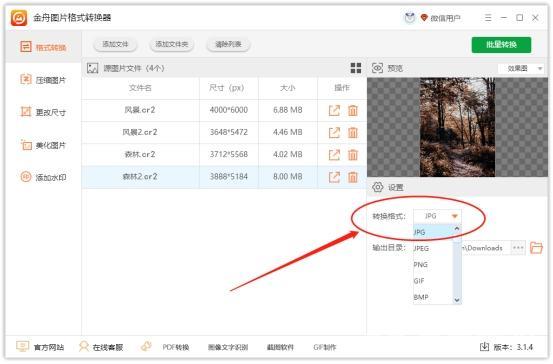Image resolution: width=553 pixels, height=364 pixels.
Task: Click trash icon for 风景2.cr2
Action: point(353,133)
